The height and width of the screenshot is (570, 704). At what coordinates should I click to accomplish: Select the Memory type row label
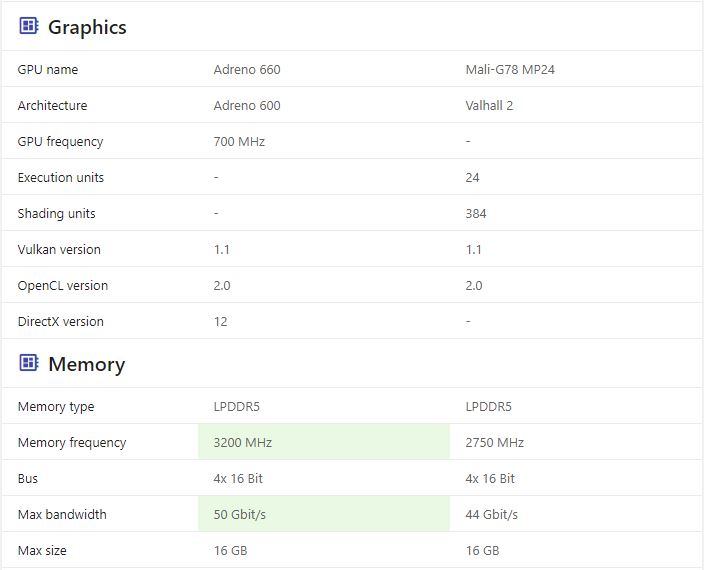click(x=56, y=407)
